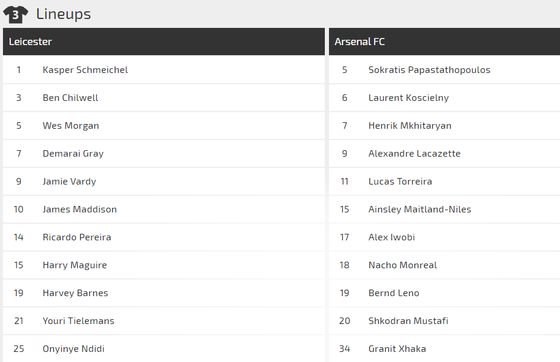Click the Lineups jersey icon
Viewport: 560px width, 362px height.
[15, 14]
